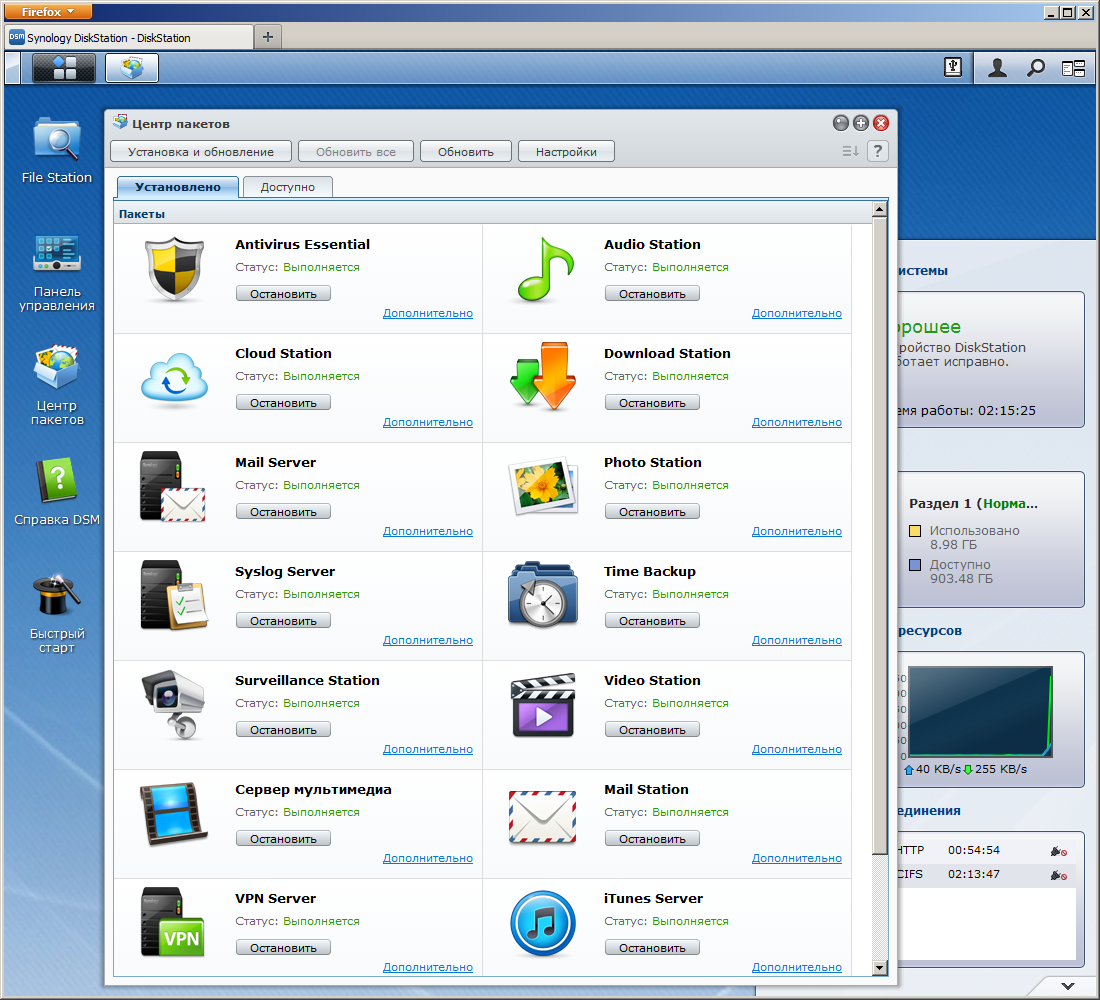Switch to the Доступно tab

click(288, 187)
